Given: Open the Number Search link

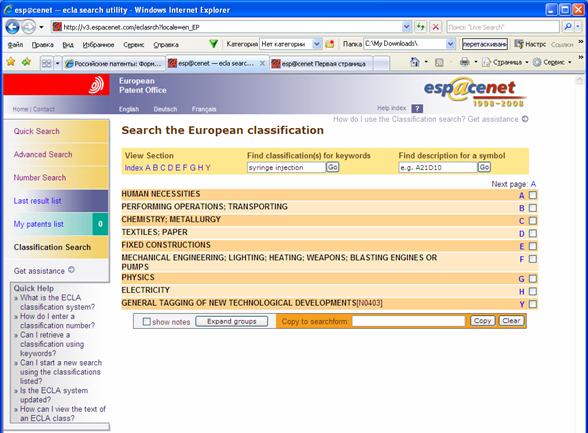Looking at the screenshot, I should [40, 178].
